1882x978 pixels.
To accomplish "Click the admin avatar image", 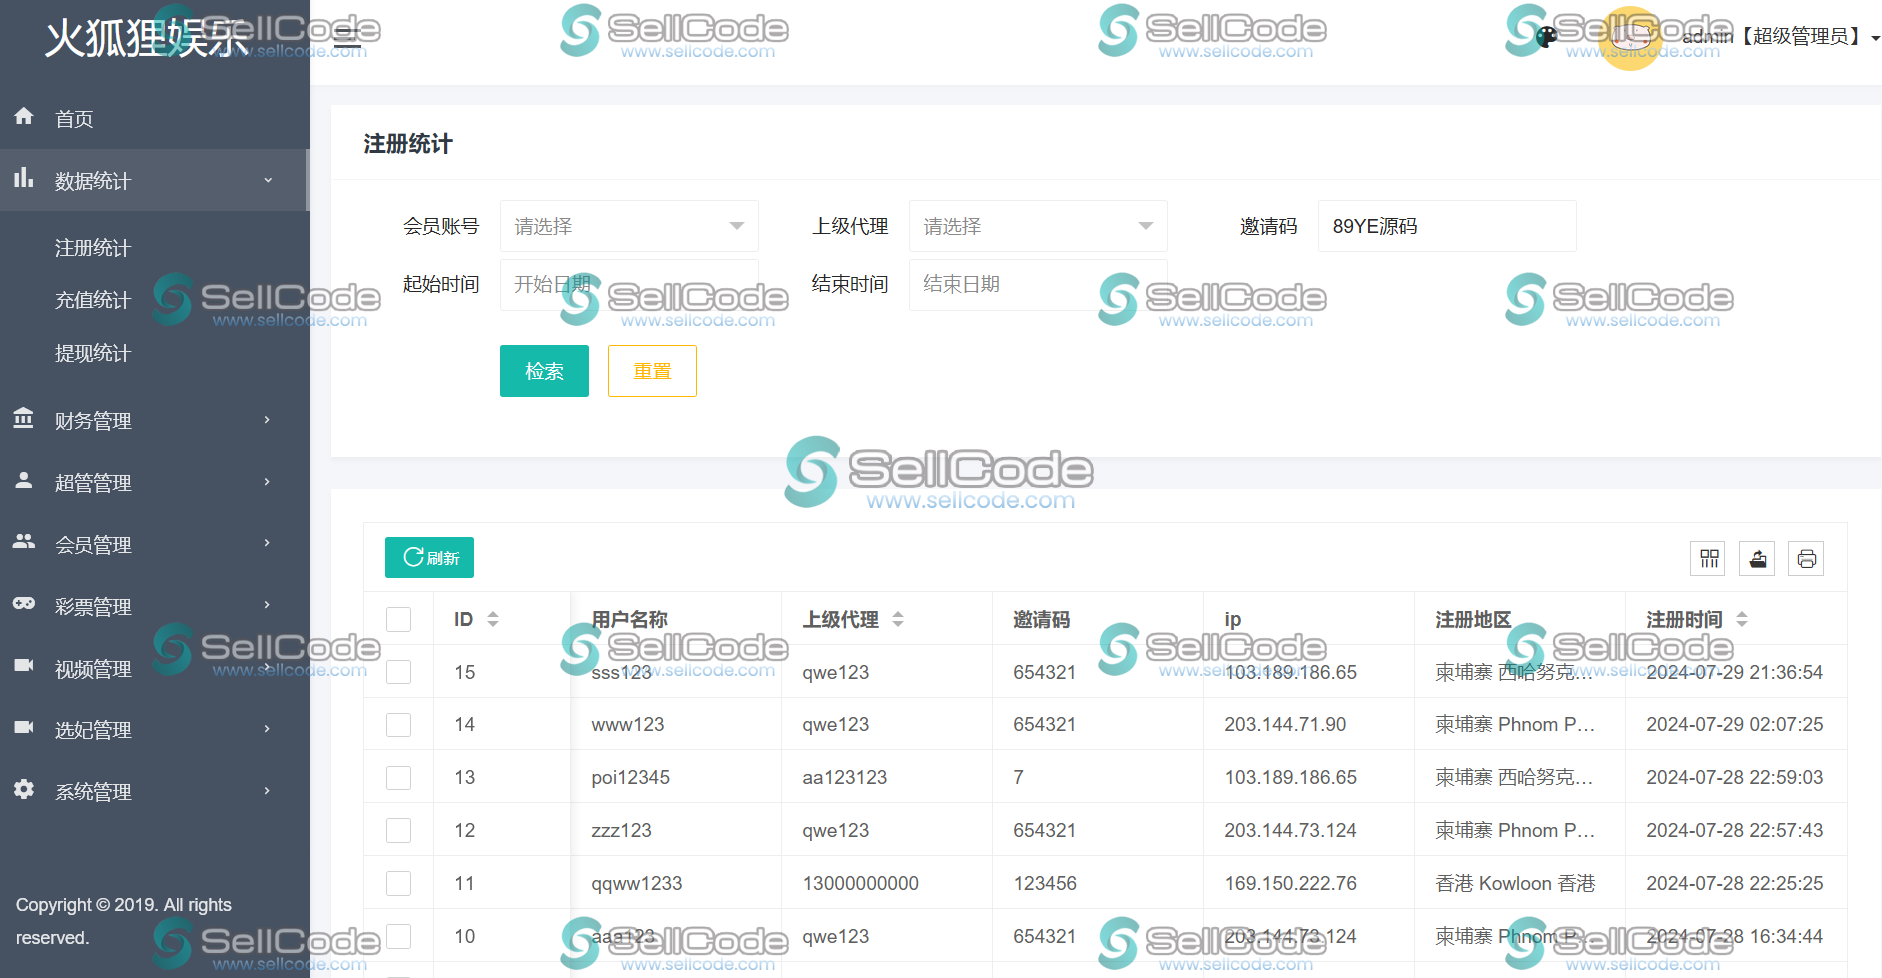I will [1631, 38].
